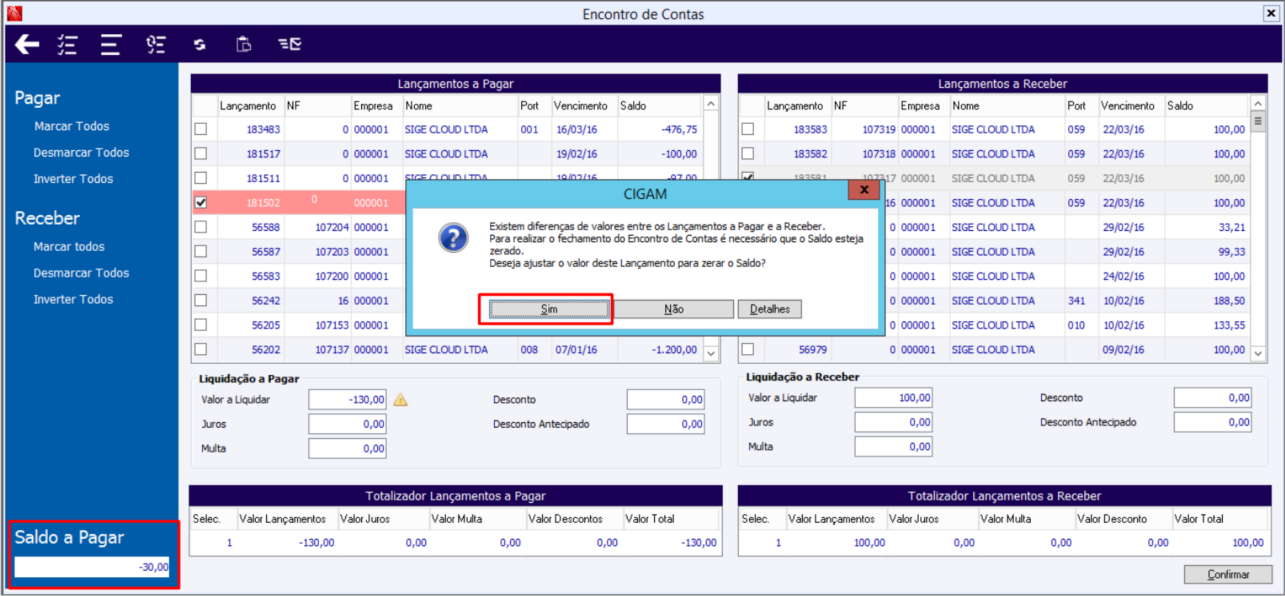Click Nome column header in Receber table
1285x596 pixels.
(1006, 105)
